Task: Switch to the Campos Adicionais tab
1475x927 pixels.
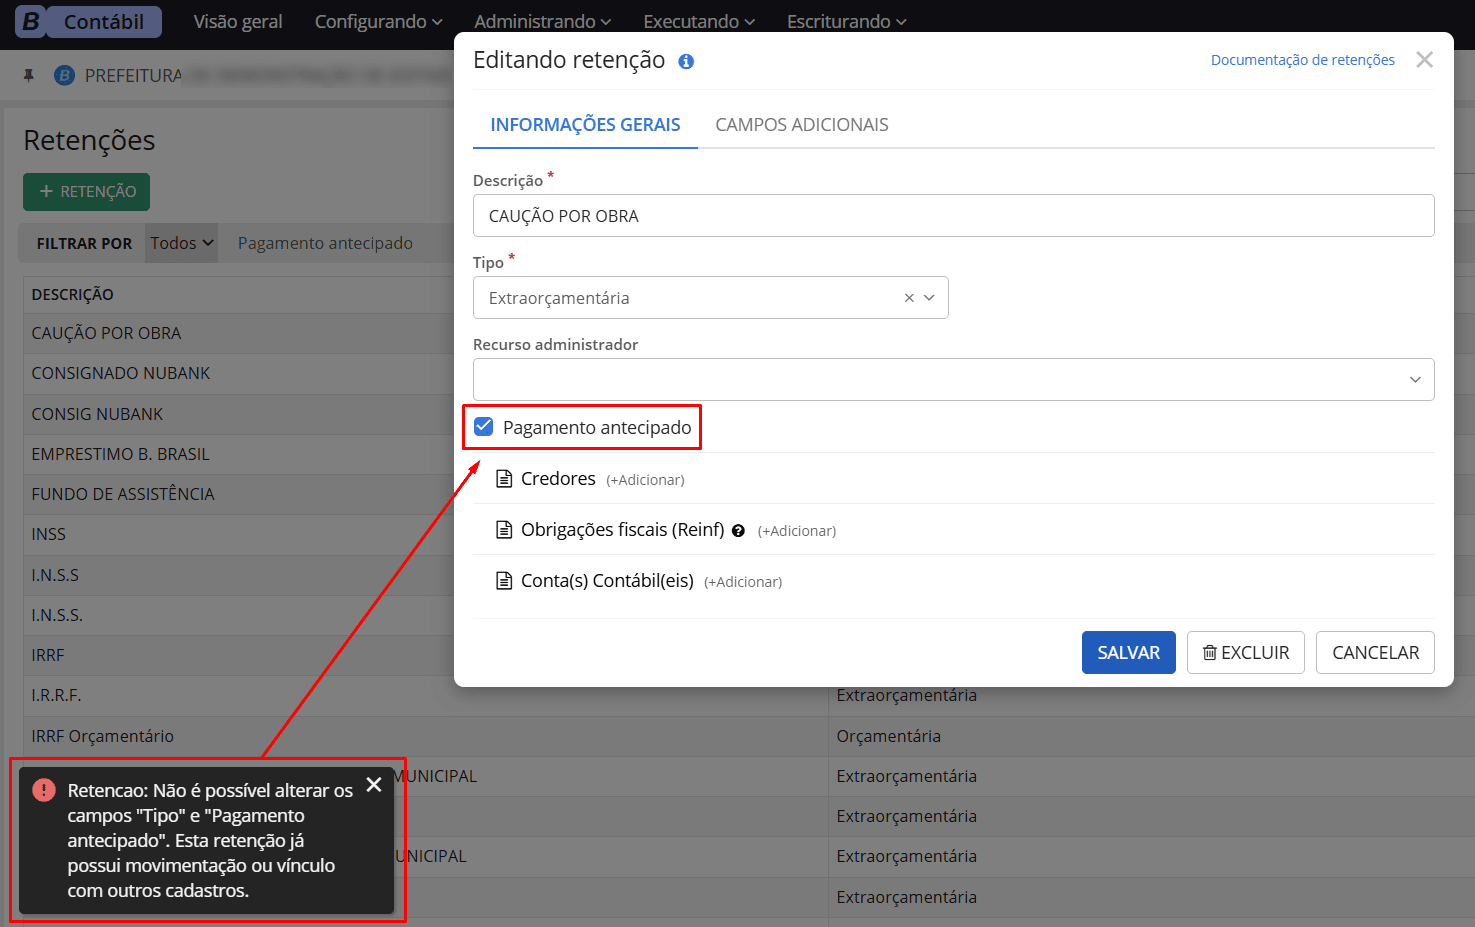Action: pyautogui.click(x=801, y=125)
